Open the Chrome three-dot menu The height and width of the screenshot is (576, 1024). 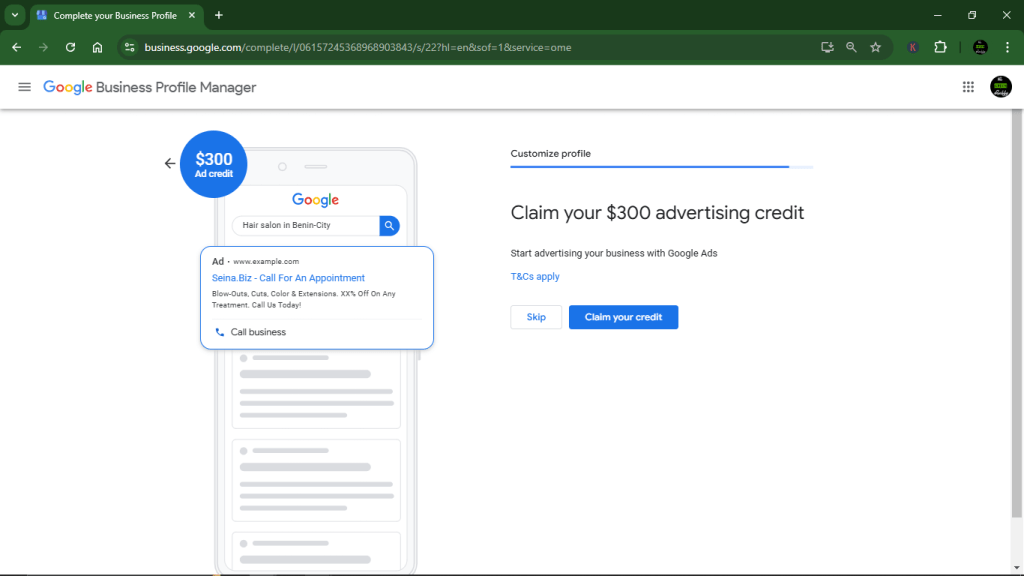point(1005,46)
